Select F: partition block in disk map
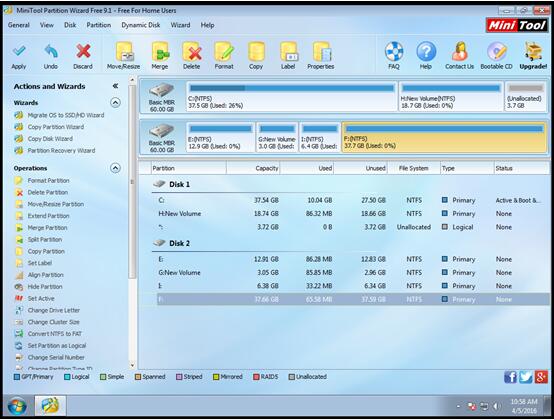This screenshot has height=420, width=554. pos(444,137)
